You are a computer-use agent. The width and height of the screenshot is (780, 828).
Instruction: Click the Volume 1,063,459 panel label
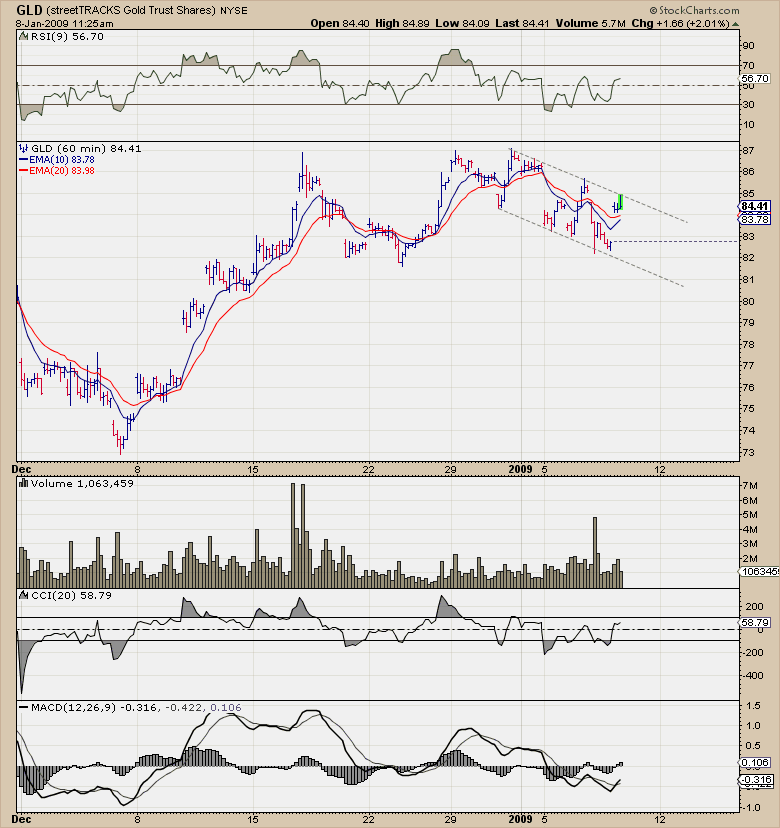(82, 483)
